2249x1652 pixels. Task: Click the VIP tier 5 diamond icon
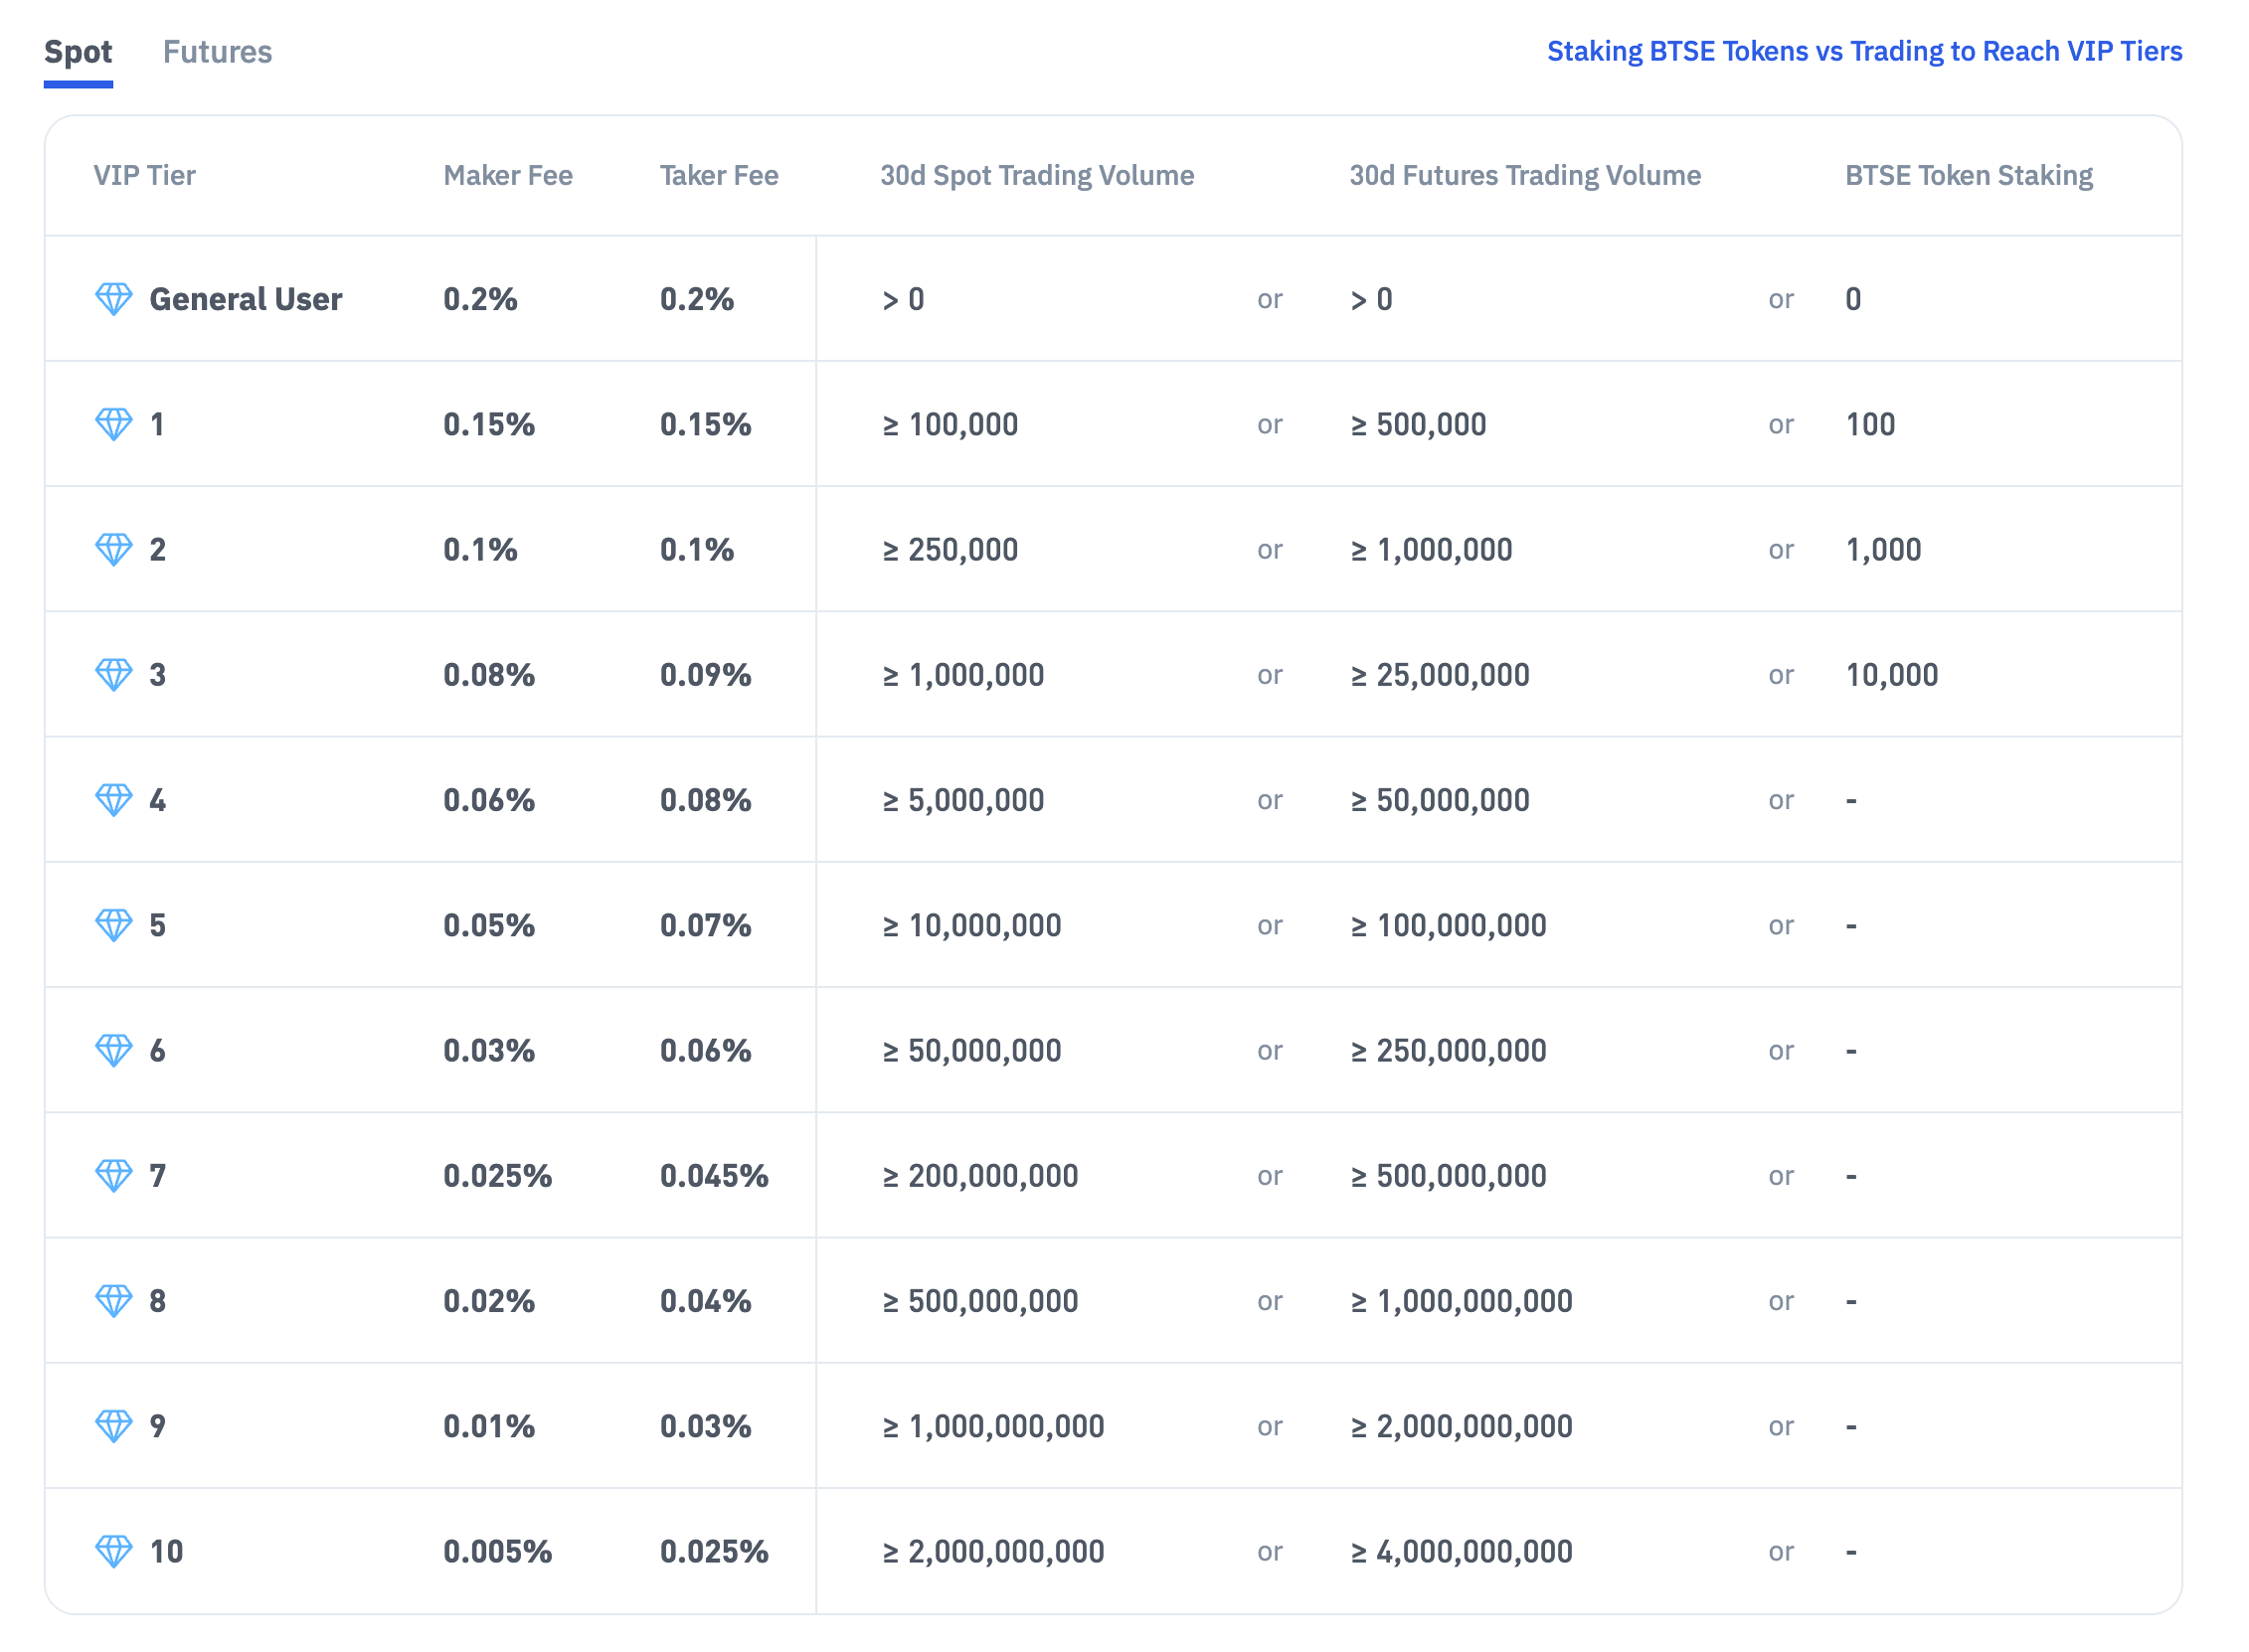[x=113, y=924]
